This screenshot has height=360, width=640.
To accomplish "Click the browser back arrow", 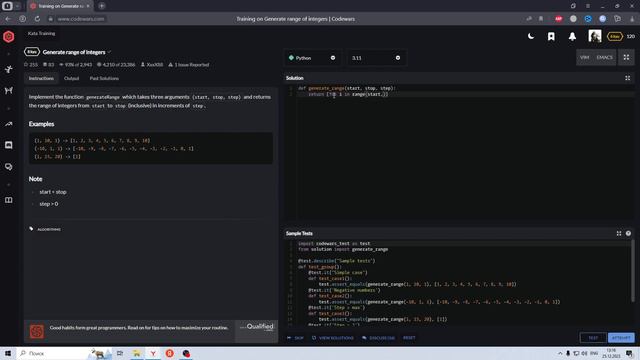I will [8, 19].
